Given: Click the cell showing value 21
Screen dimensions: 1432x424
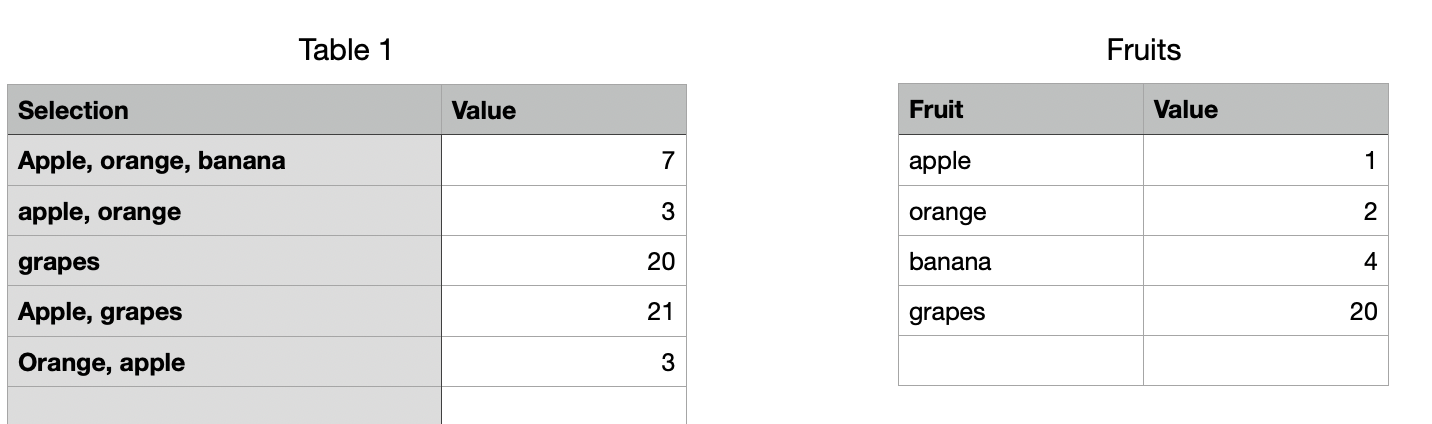Looking at the screenshot, I should [563, 311].
